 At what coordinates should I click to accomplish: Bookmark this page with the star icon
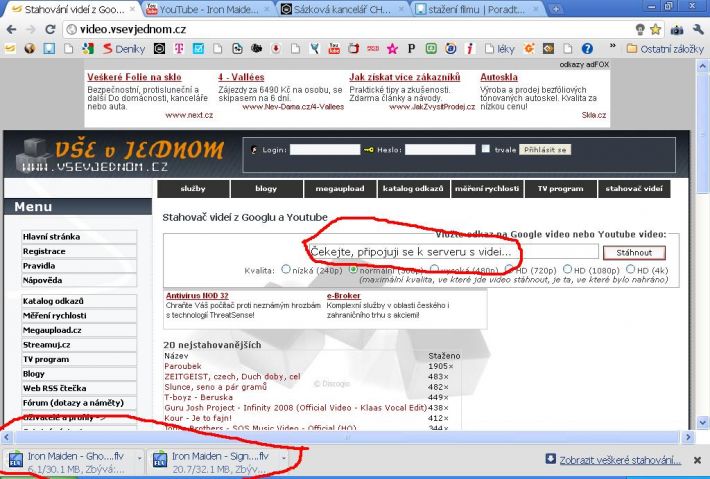(x=655, y=30)
